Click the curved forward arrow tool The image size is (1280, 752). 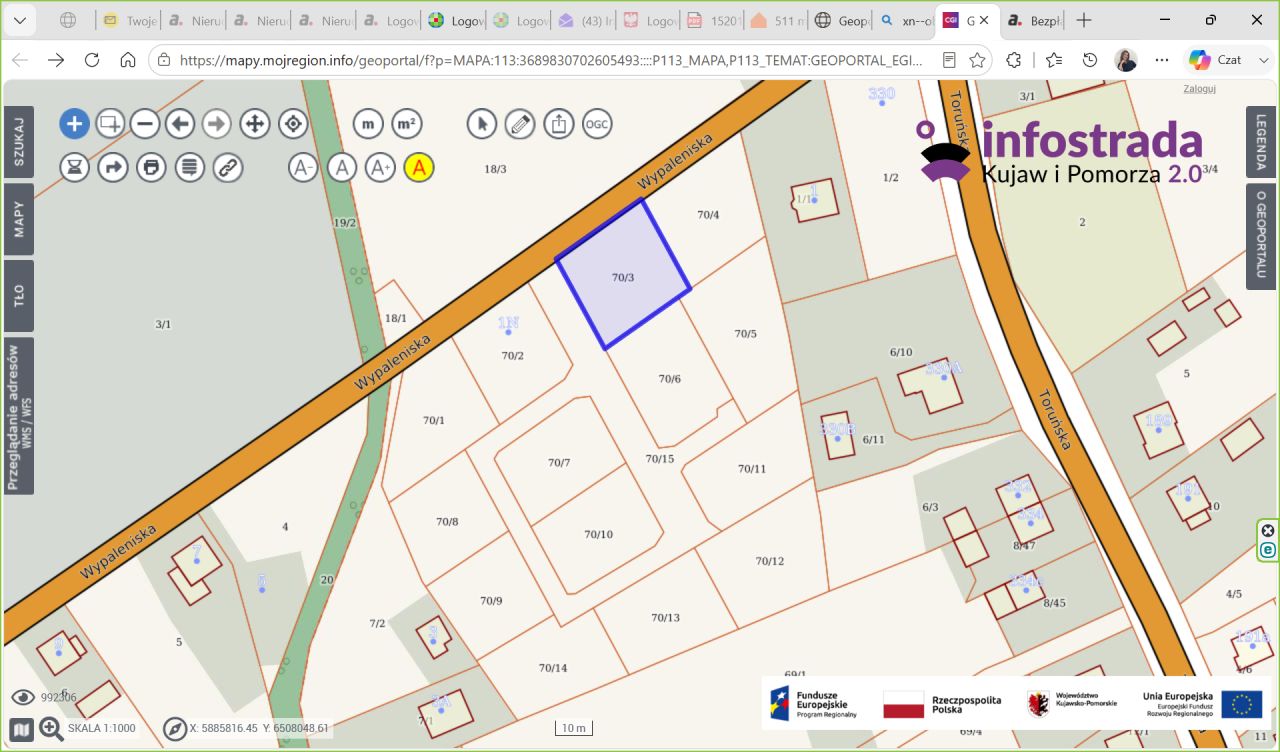113,167
